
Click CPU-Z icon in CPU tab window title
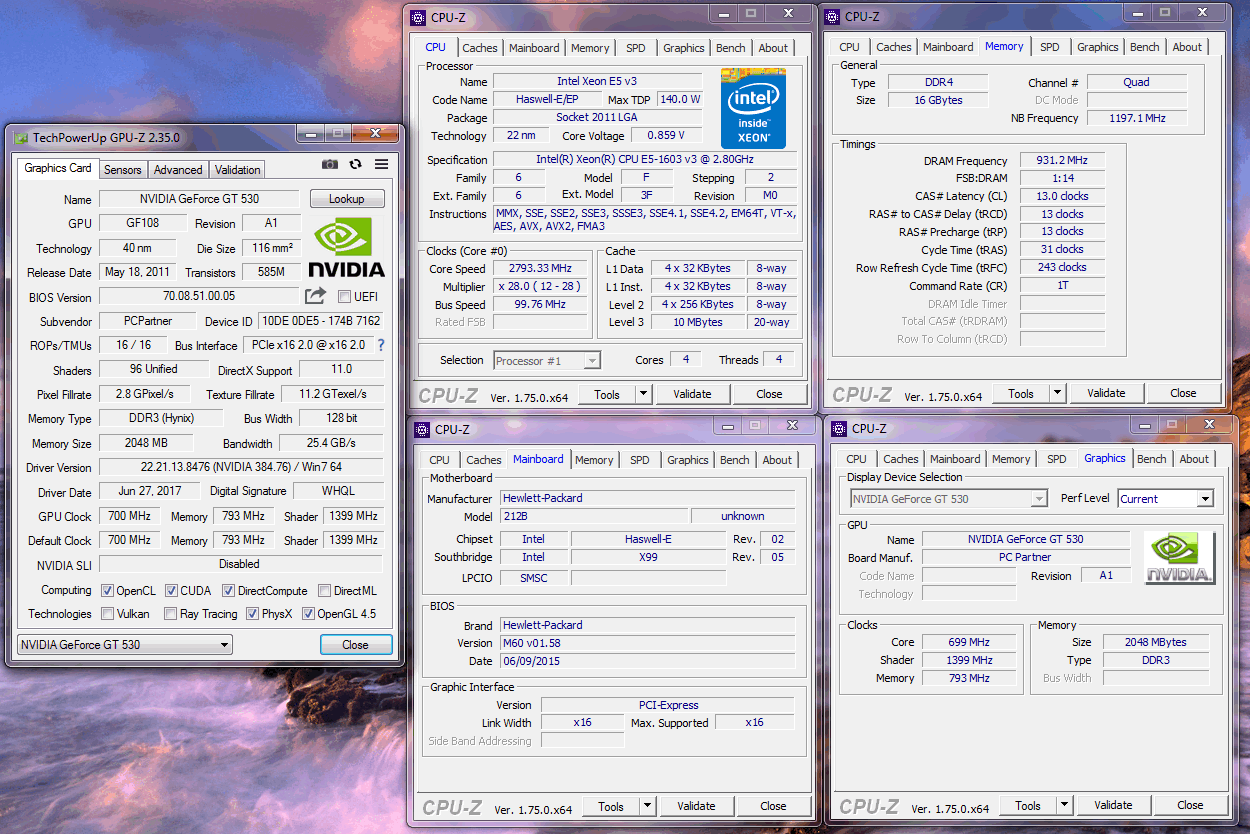pos(417,17)
